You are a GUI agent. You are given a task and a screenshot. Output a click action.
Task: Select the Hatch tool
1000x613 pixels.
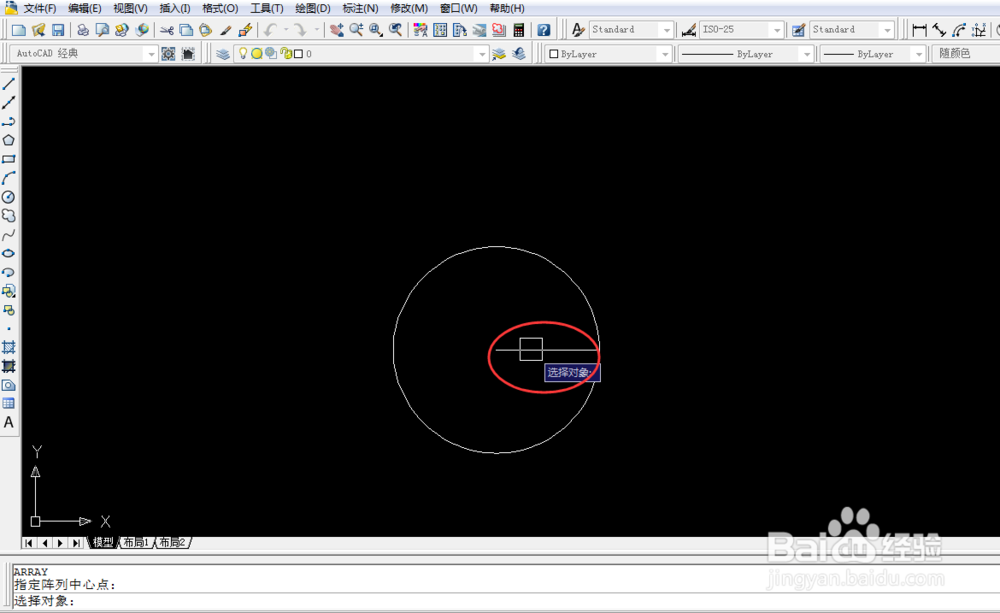[8, 348]
